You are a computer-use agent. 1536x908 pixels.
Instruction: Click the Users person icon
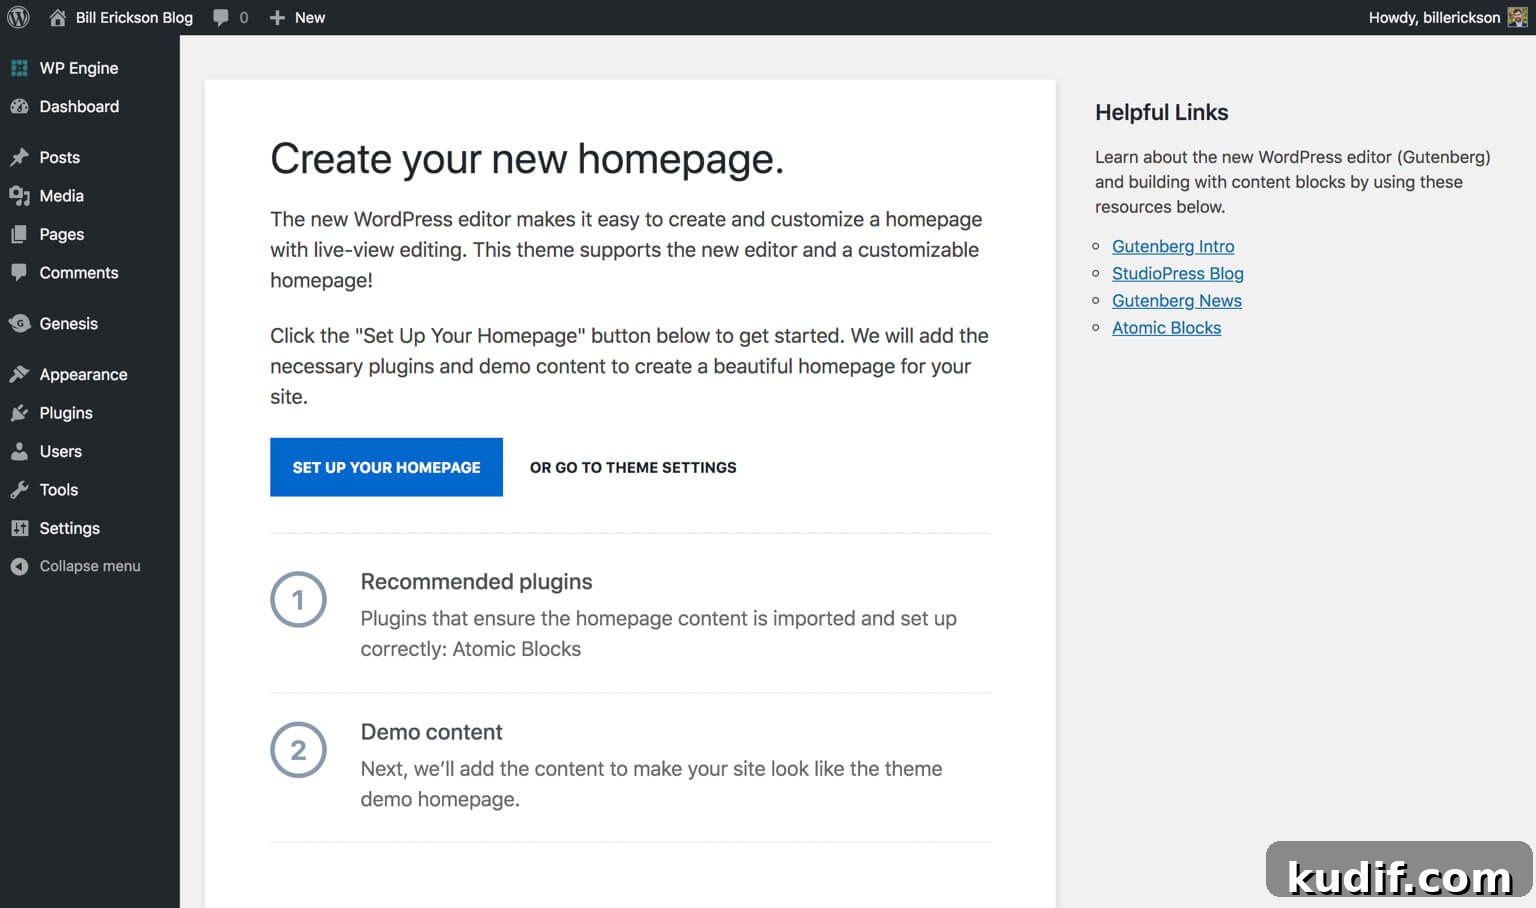pyautogui.click(x=19, y=451)
